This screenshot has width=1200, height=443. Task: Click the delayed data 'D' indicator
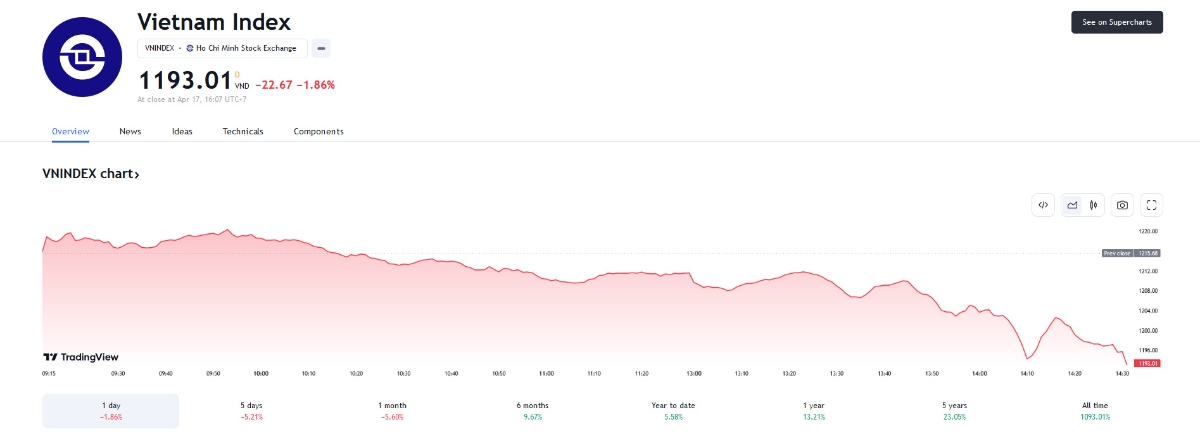[x=237, y=73]
